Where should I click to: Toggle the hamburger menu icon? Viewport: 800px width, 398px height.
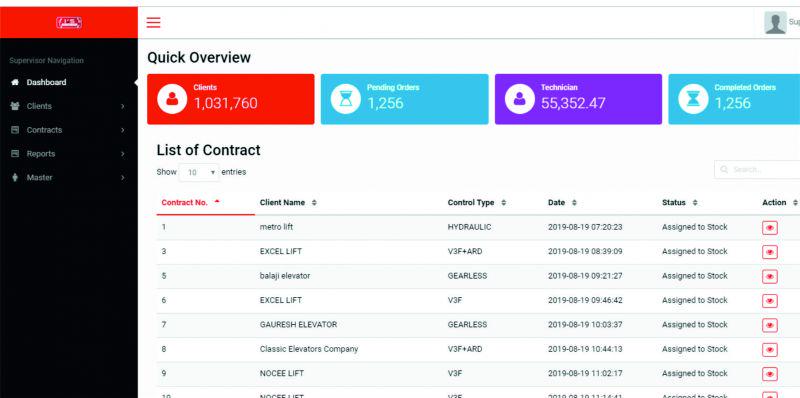154,22
